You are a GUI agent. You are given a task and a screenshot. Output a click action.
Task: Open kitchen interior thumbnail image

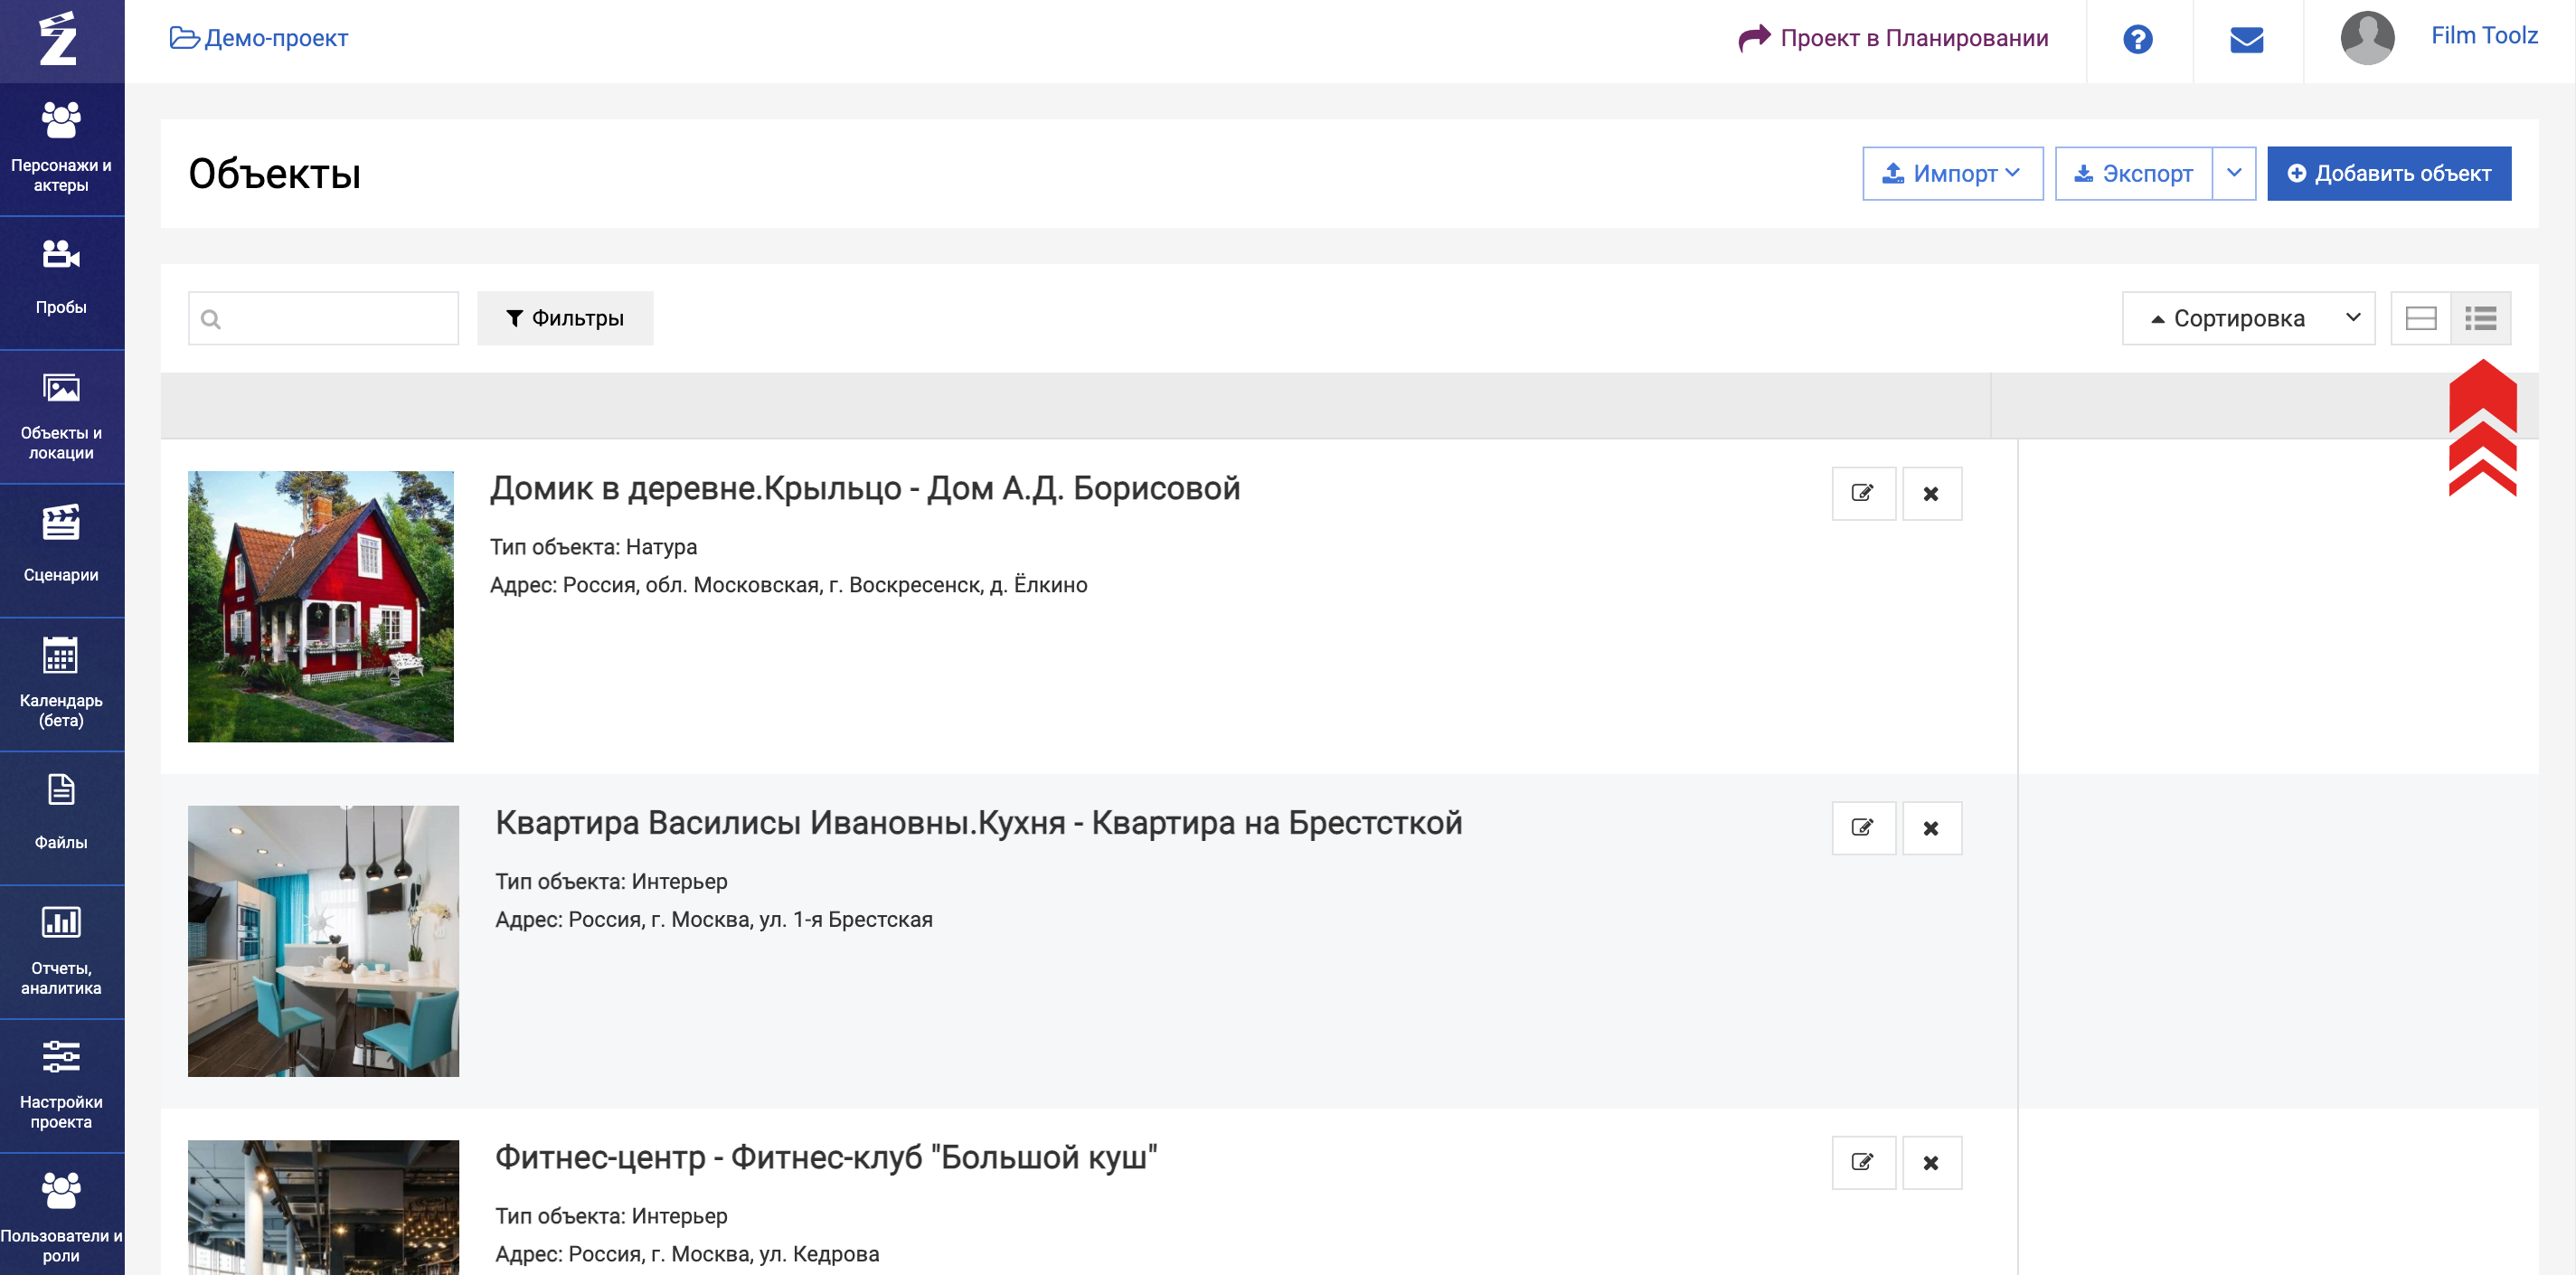tap(323, 941)
